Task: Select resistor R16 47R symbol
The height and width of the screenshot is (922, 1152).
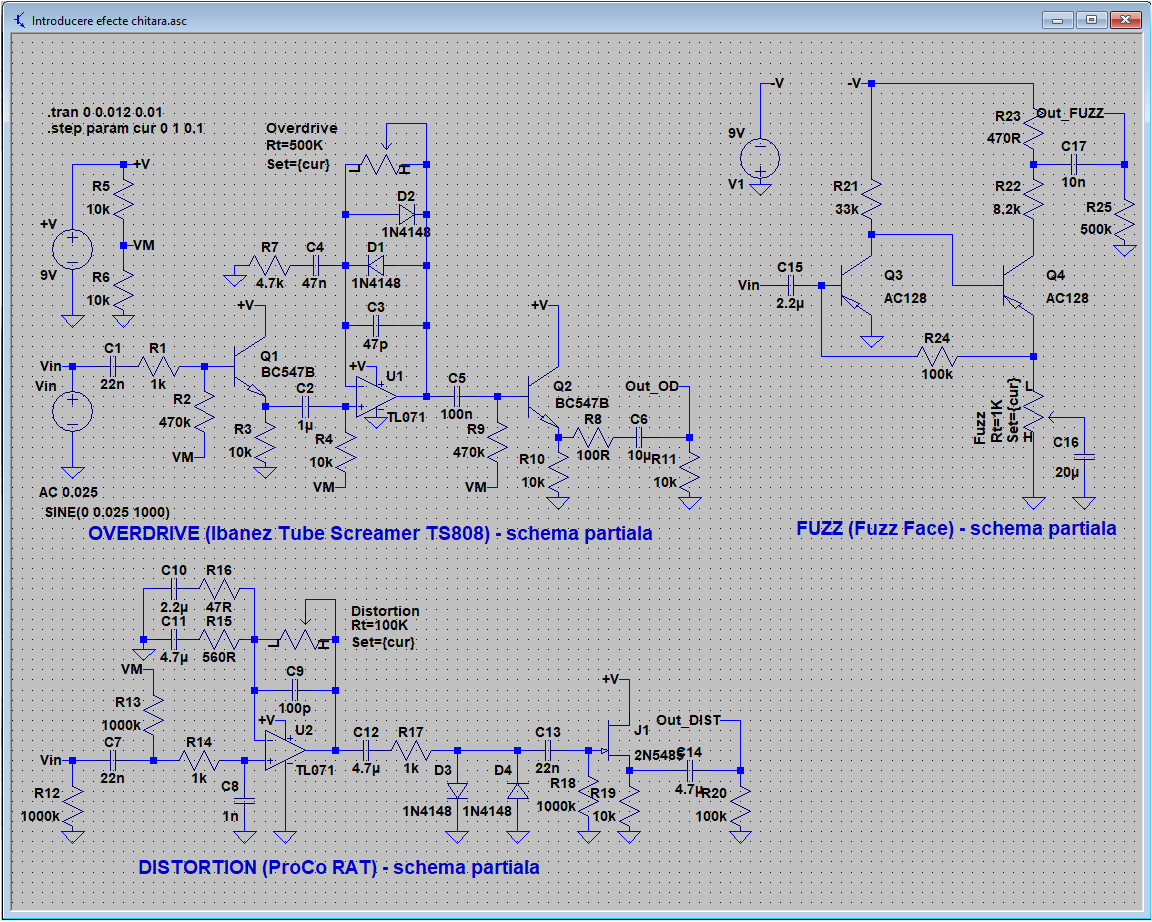Action: (219, 588)
